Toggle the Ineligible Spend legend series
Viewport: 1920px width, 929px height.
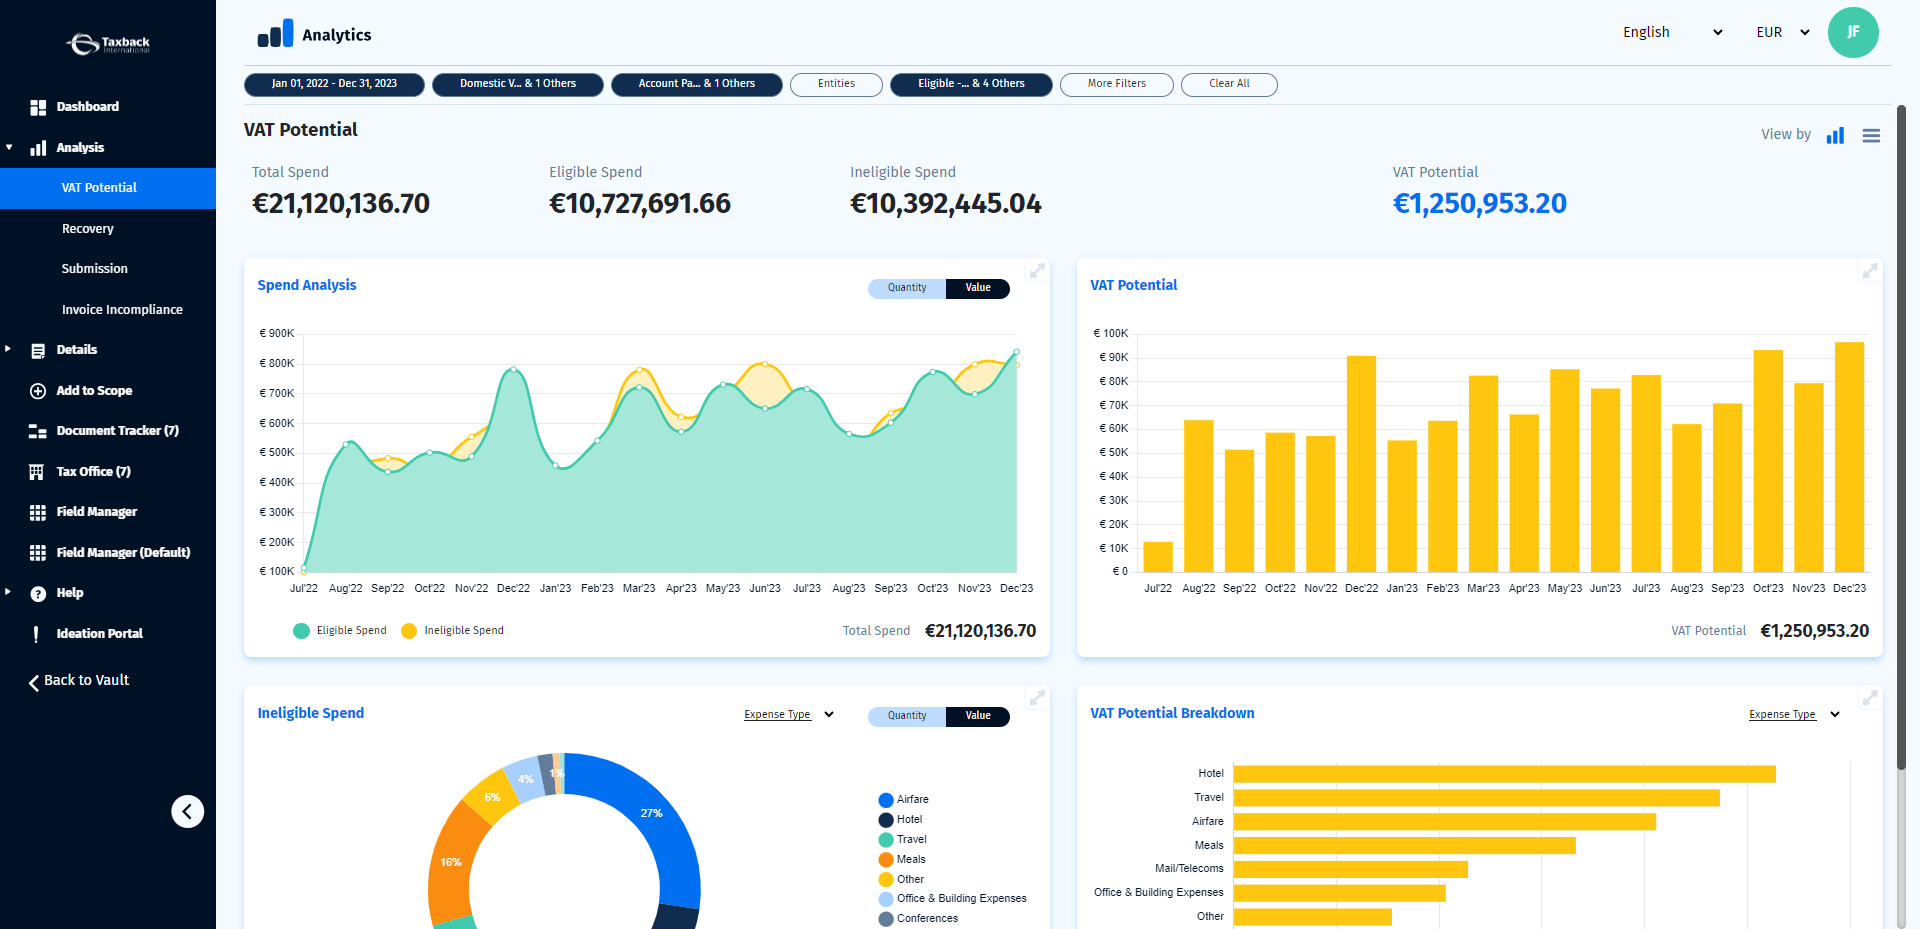tap(452, 631)
